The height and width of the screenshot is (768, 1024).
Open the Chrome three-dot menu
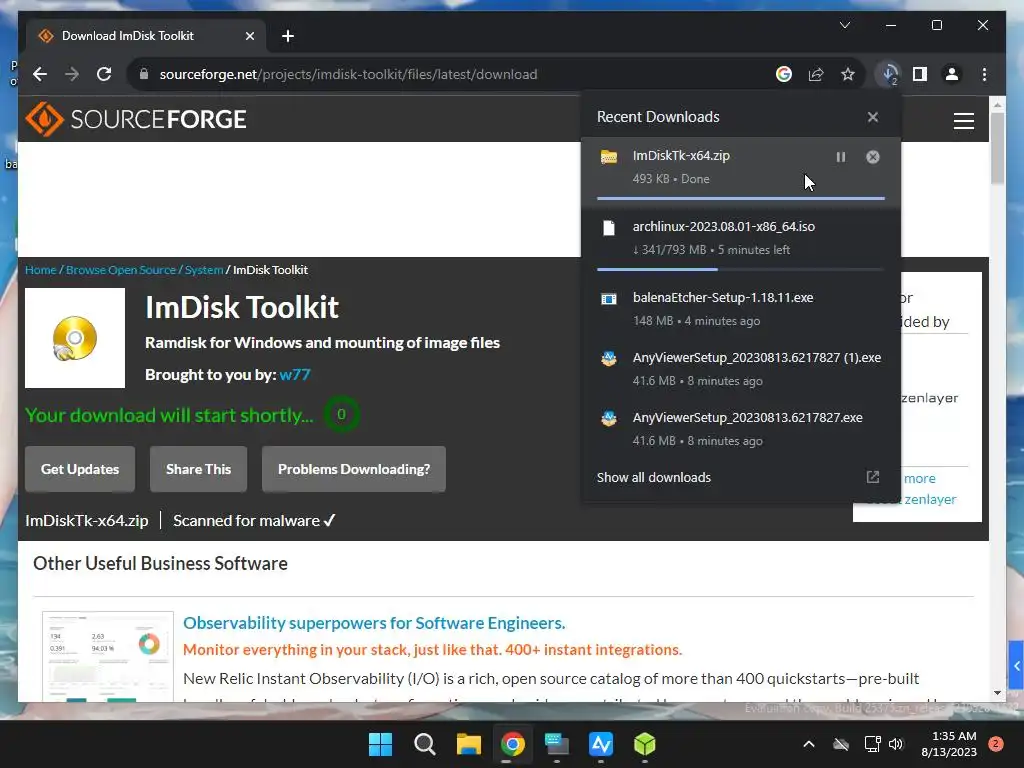tap(984, 74)
